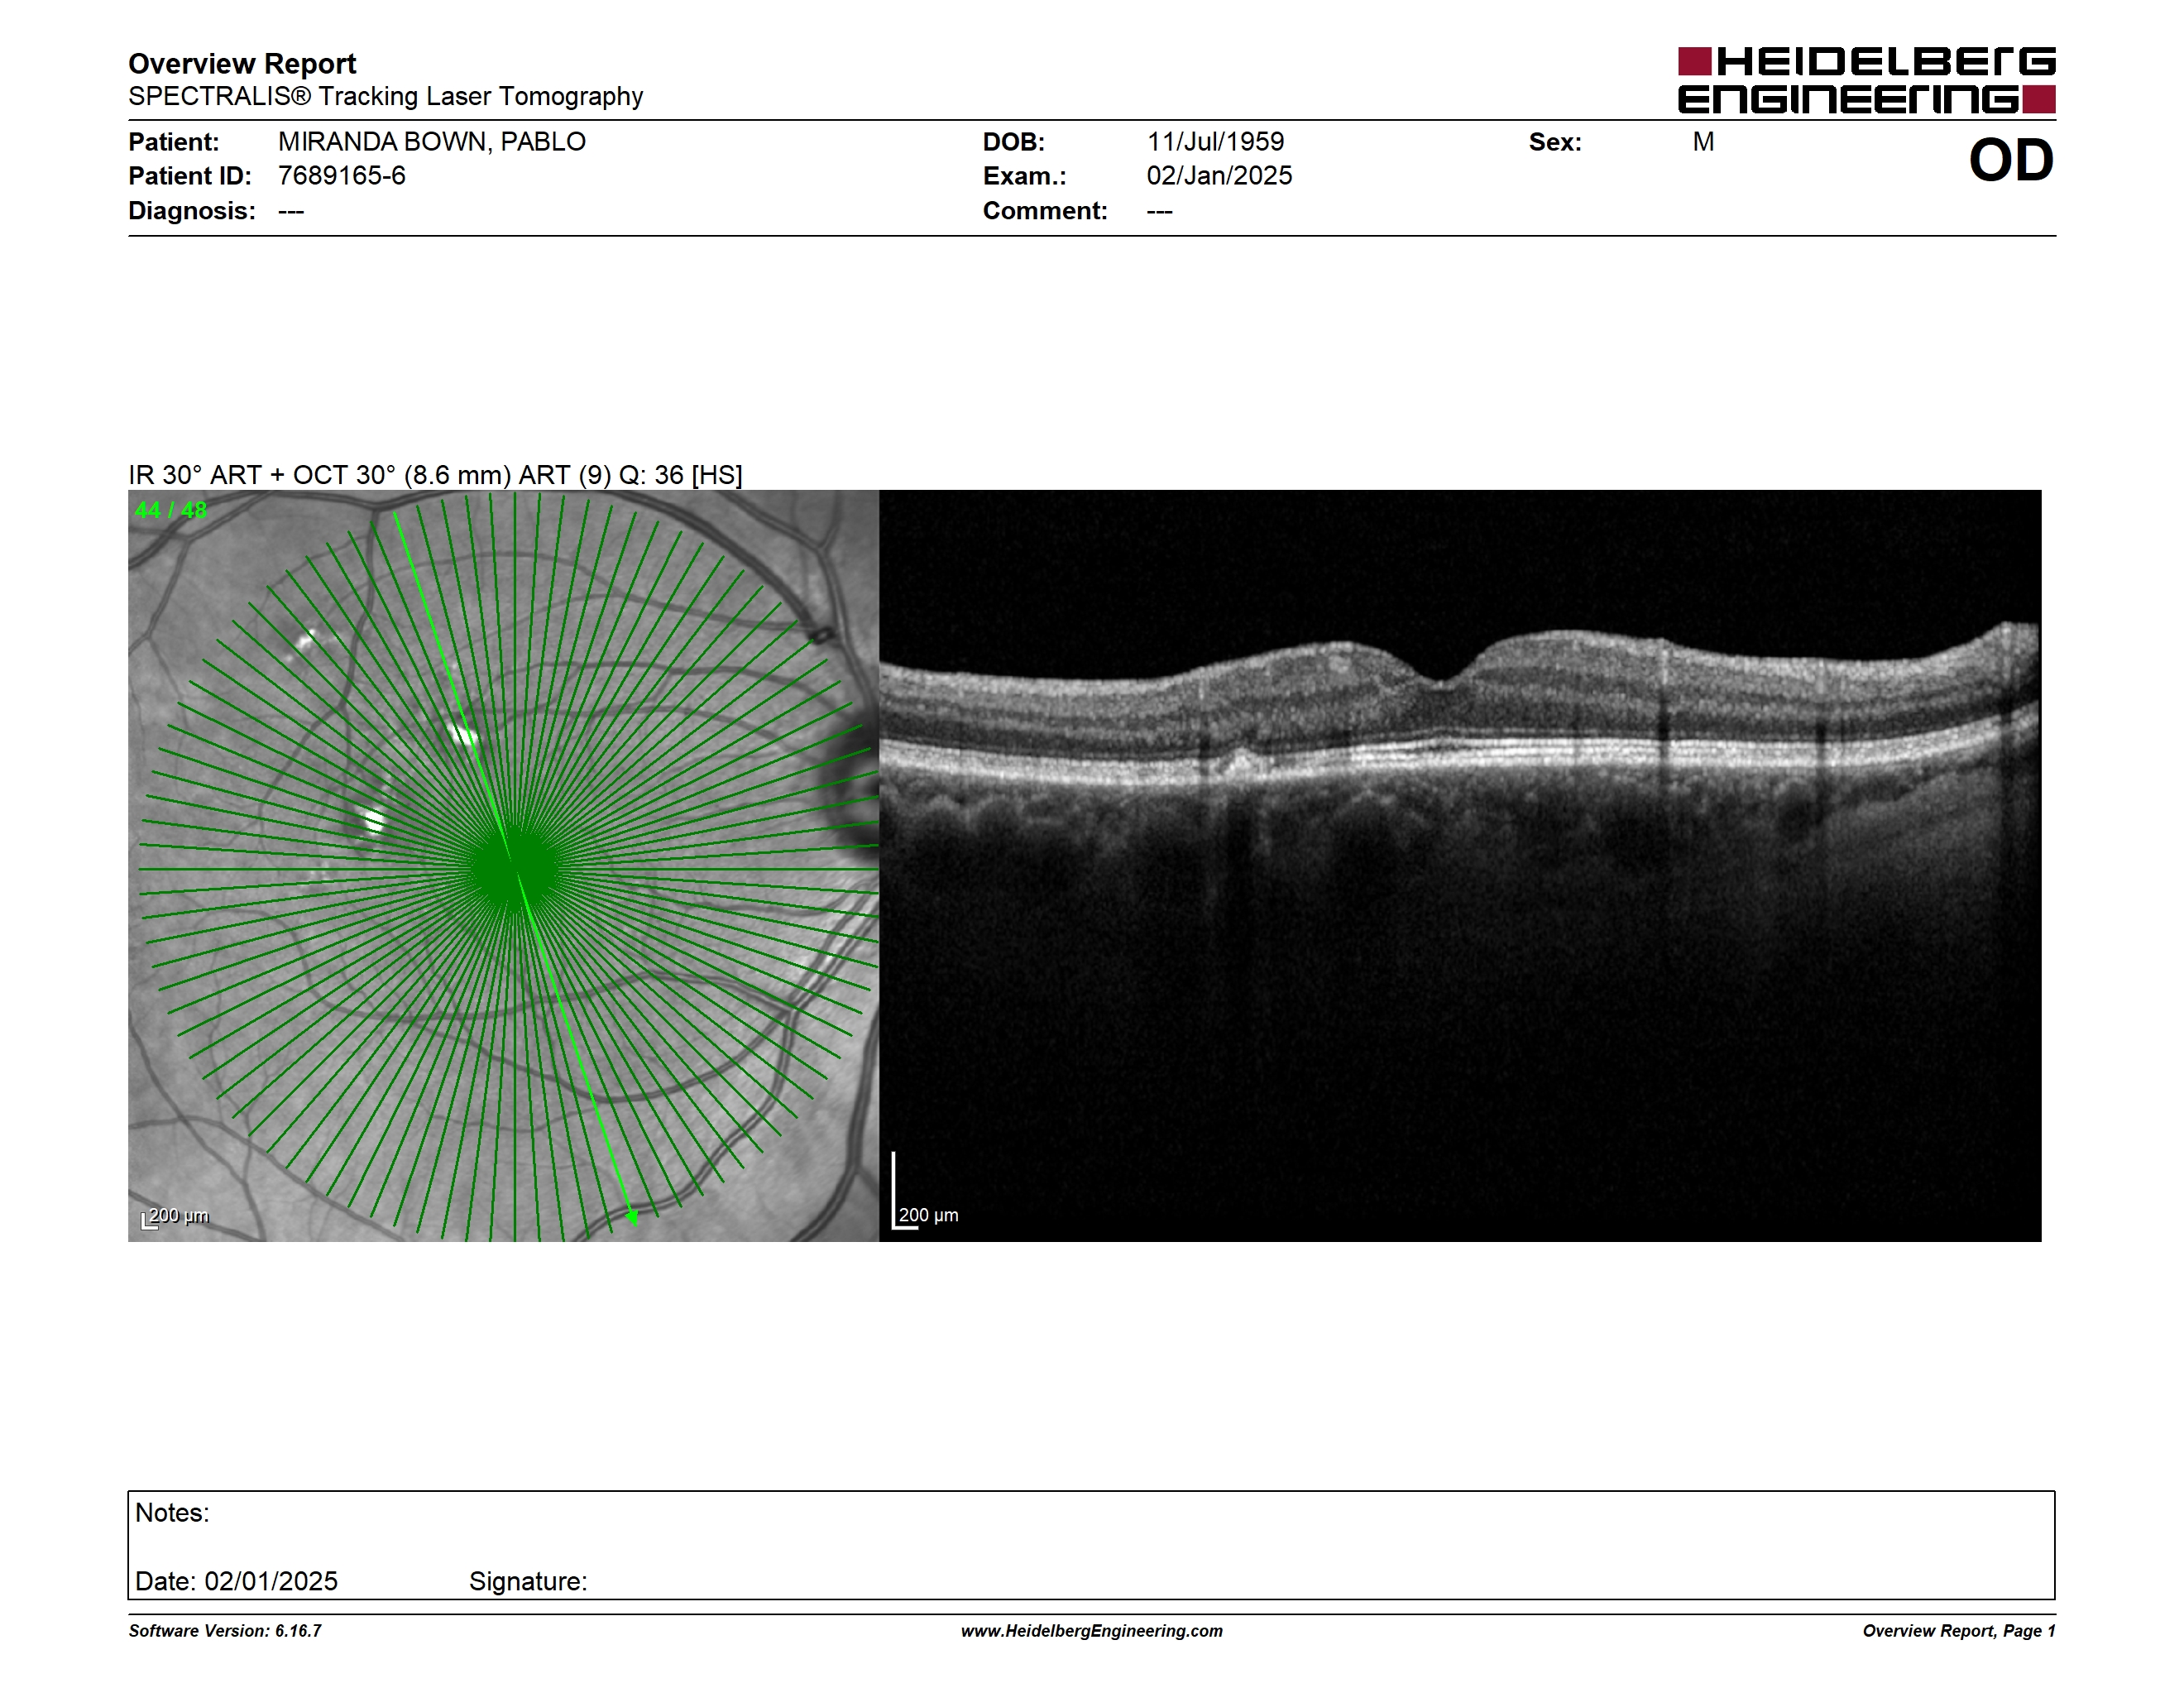Open the OCT B-scan cross-section image
Screen dimensions: 2184x1688
click(1460, 866)
